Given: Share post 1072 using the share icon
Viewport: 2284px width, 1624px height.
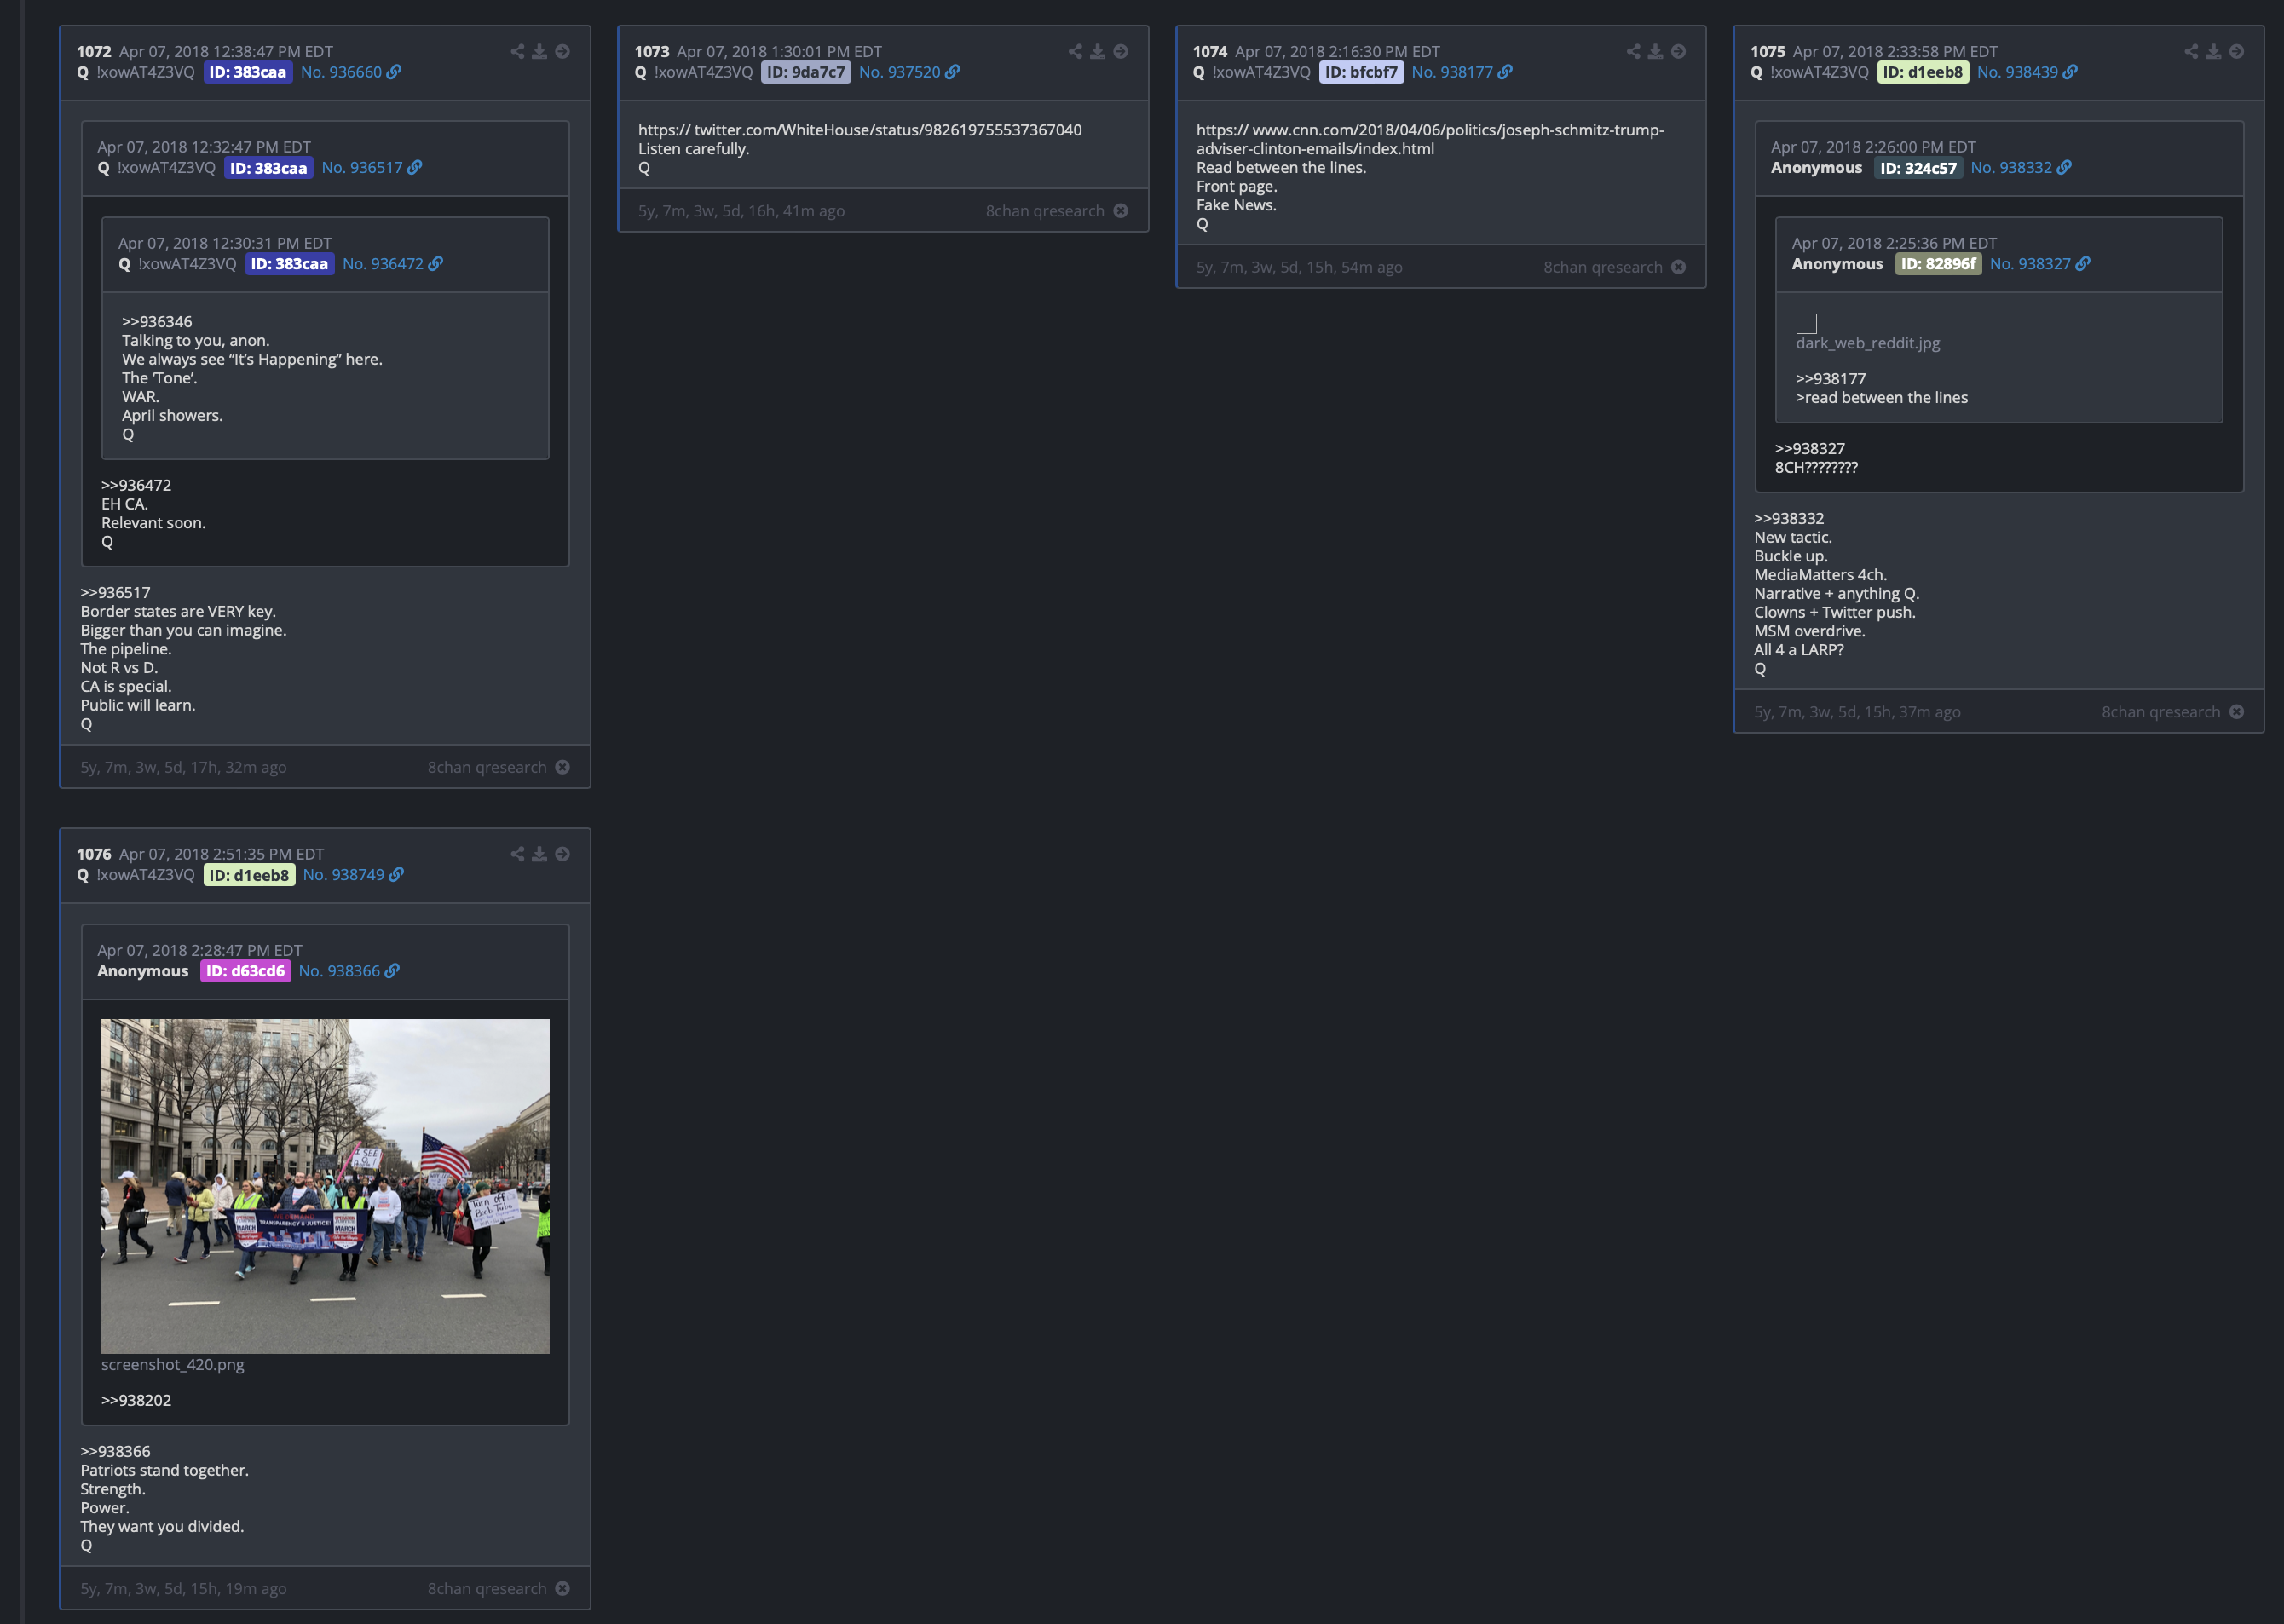Looking at the screenshot, I should coord(517,52).
